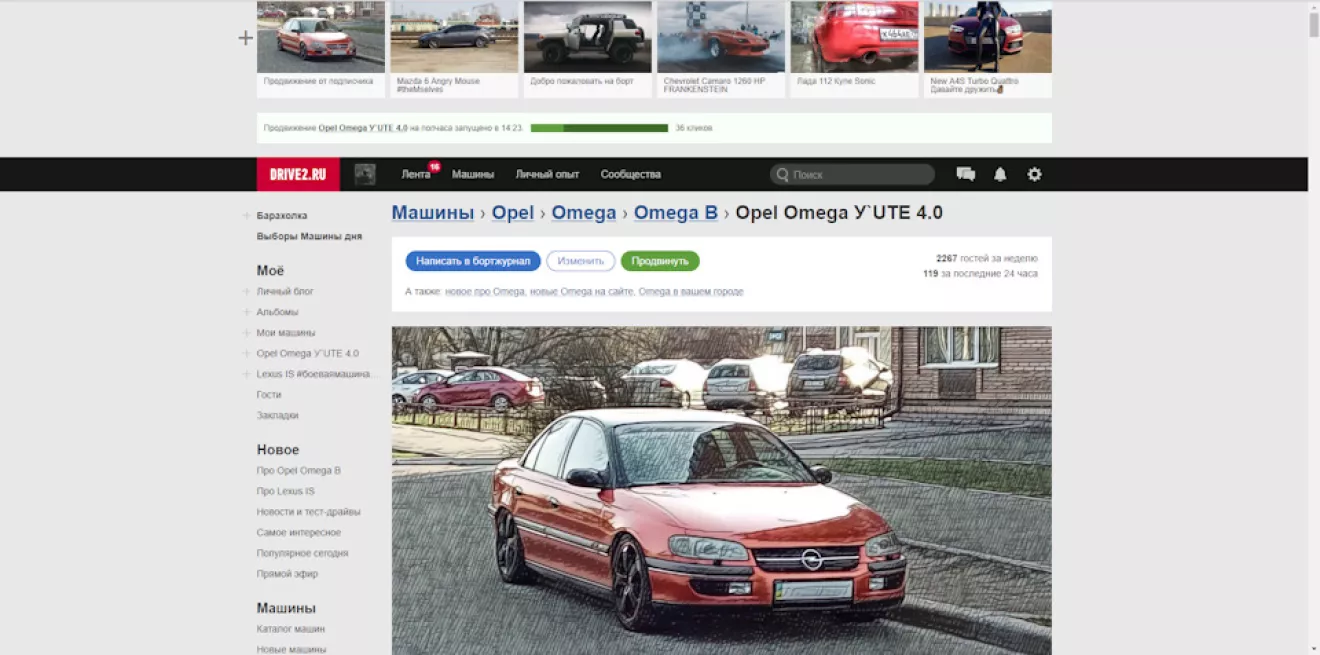This screenshot has height=655, width=1320.
Task: Open the Omega в вашем городе link
Action: click(x=691, y=292)
